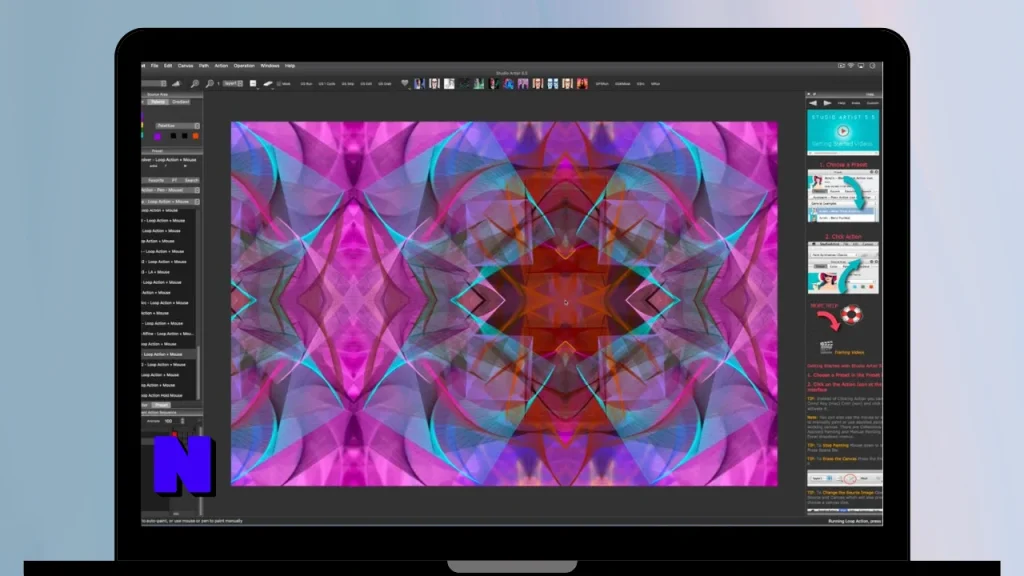1024x576 pixels.
Task: Click the Click Action tutorial image
Action: (843, 268)
